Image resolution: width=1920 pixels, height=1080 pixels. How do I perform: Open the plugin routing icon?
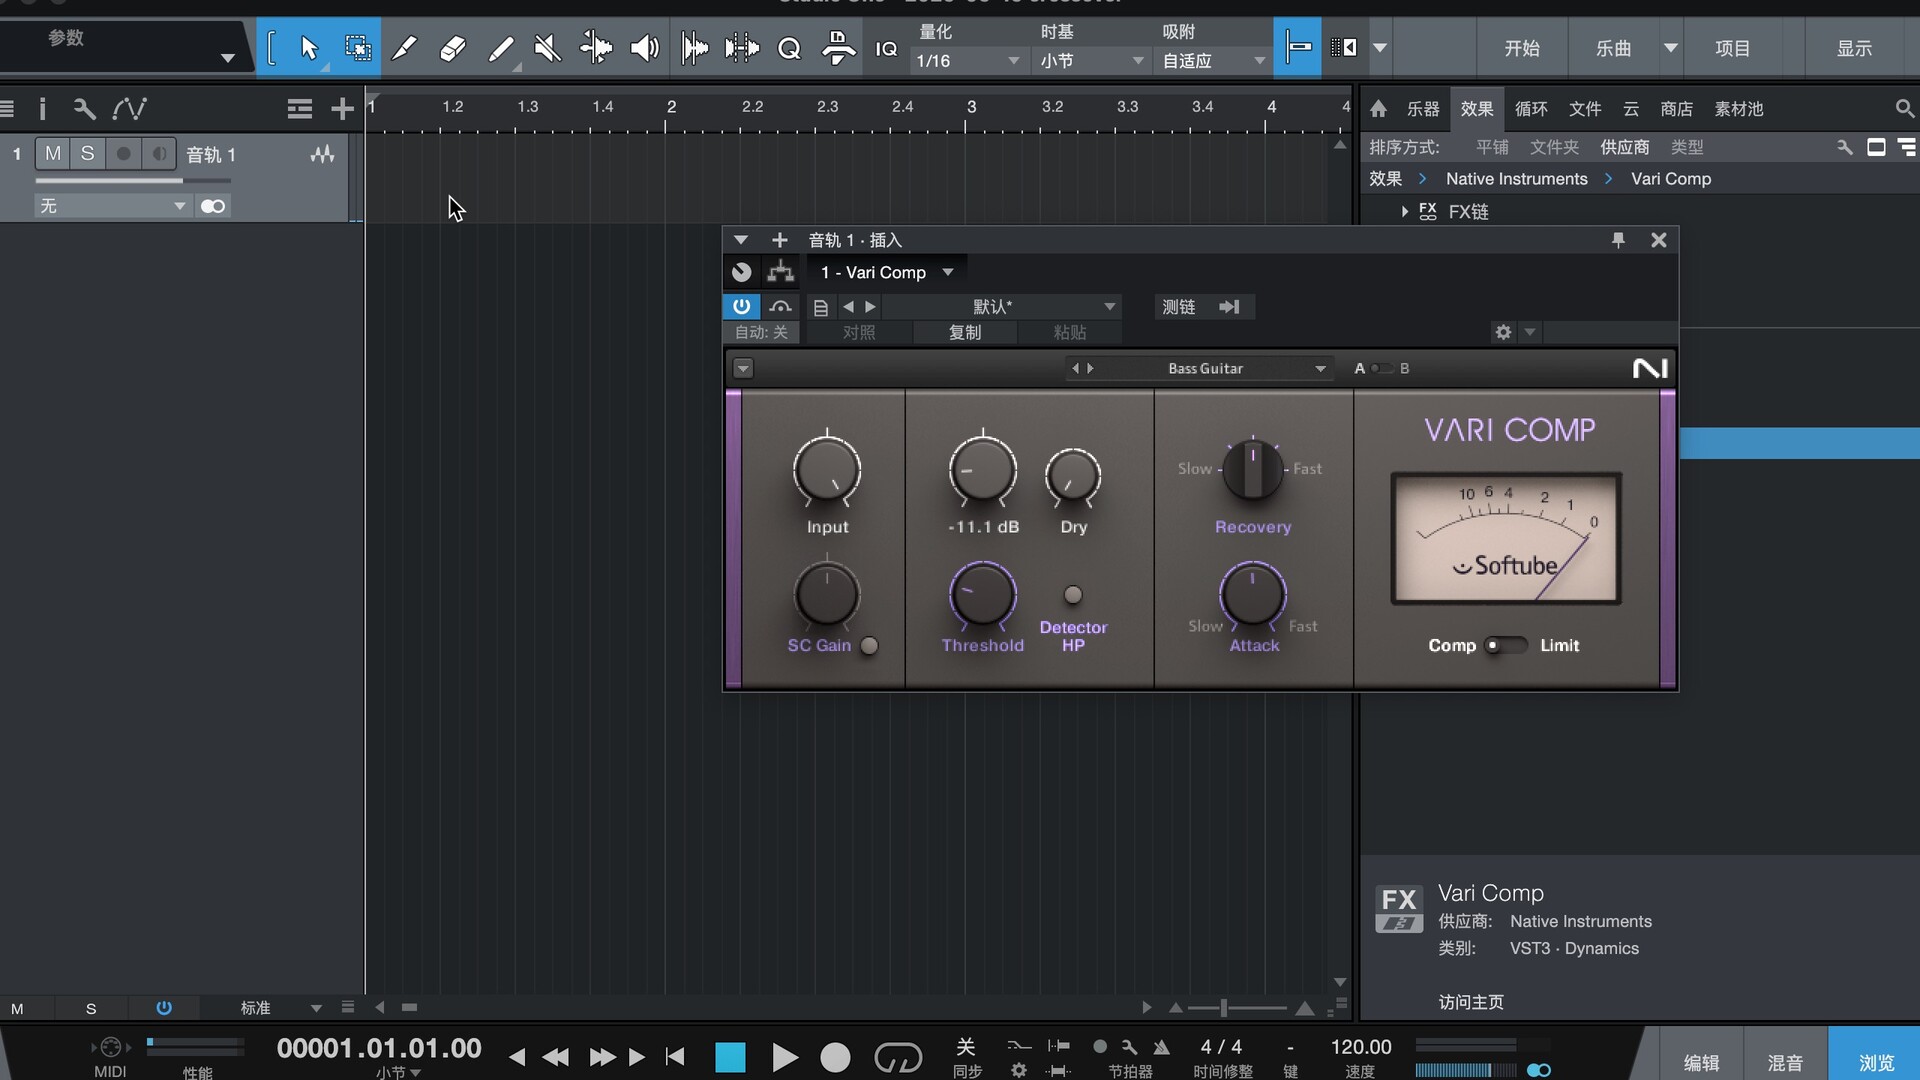[780, 272]
